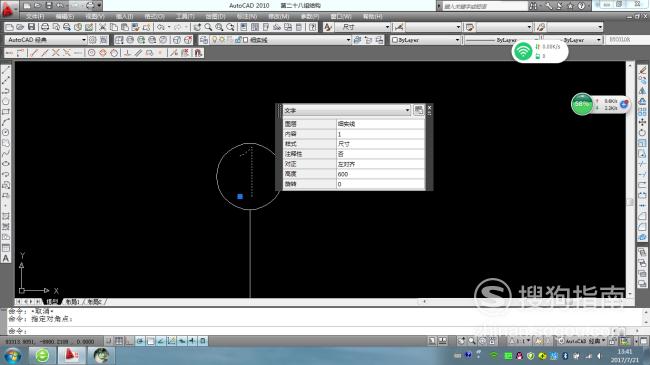The width and height of the screenshot is (650, 365).
Task: Click the Zoom previous icon
Action: 230,27
